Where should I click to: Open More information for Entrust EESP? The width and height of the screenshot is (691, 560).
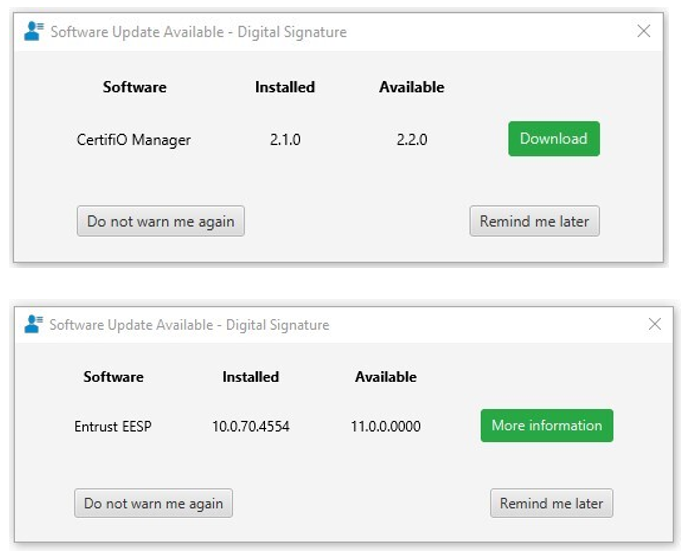coord(546,426)
